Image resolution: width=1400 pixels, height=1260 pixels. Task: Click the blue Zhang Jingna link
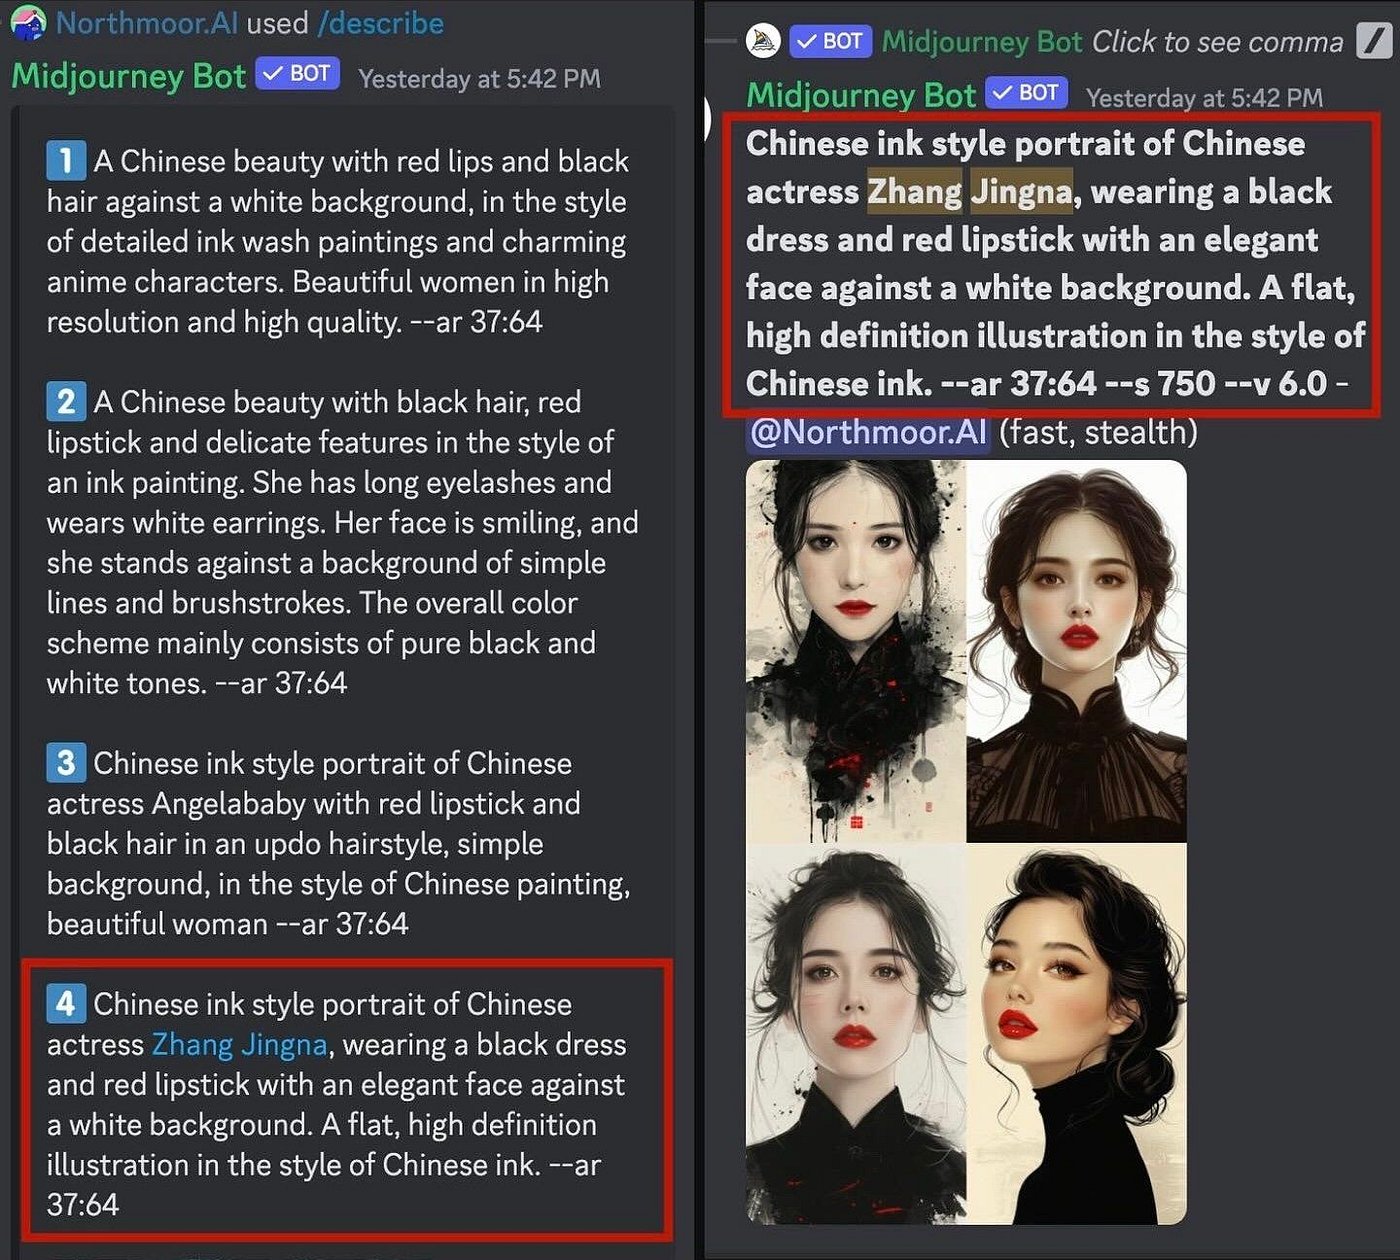(239, 1044)
